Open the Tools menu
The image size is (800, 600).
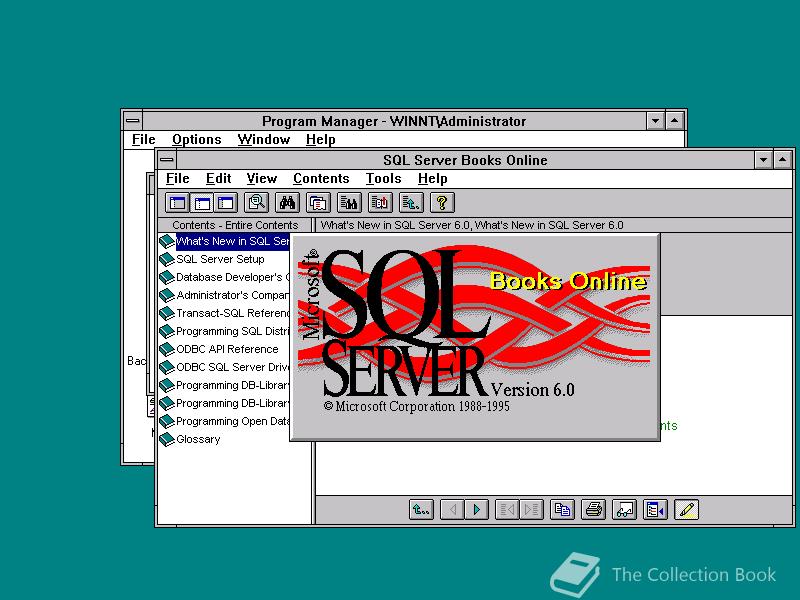(x=383, y=179)
